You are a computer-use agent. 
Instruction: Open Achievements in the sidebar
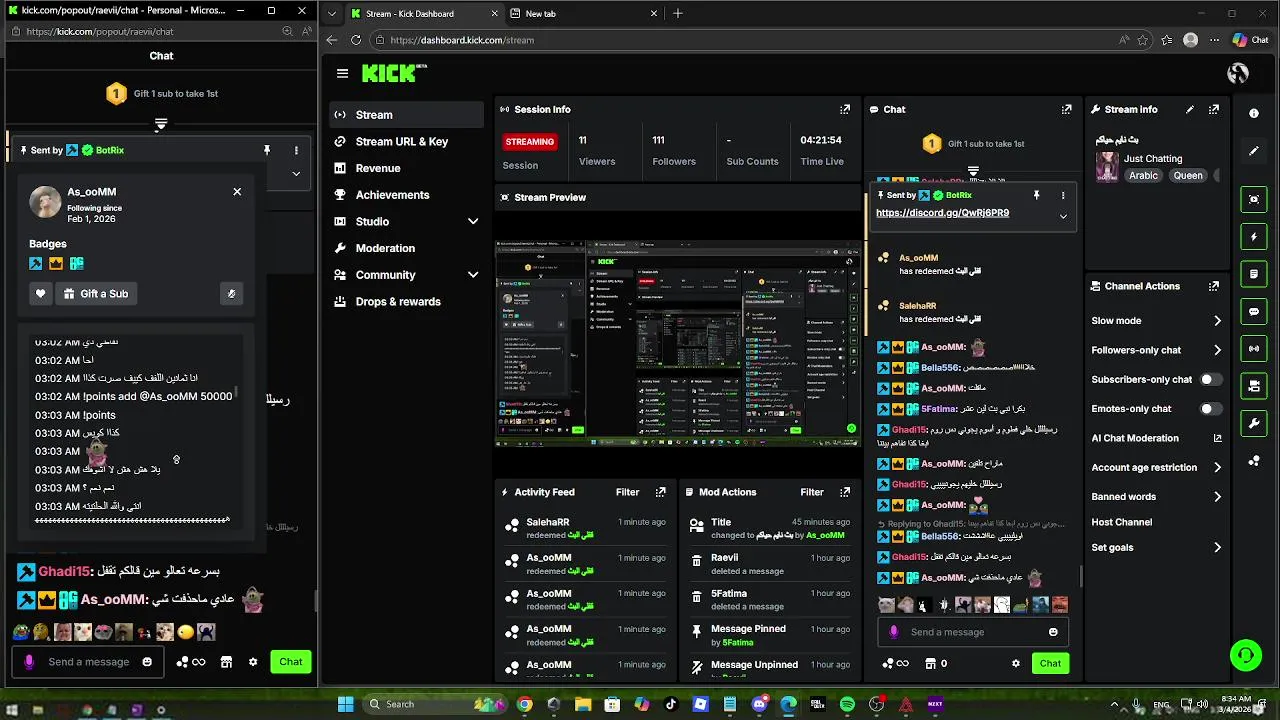(x=407, y=195)
